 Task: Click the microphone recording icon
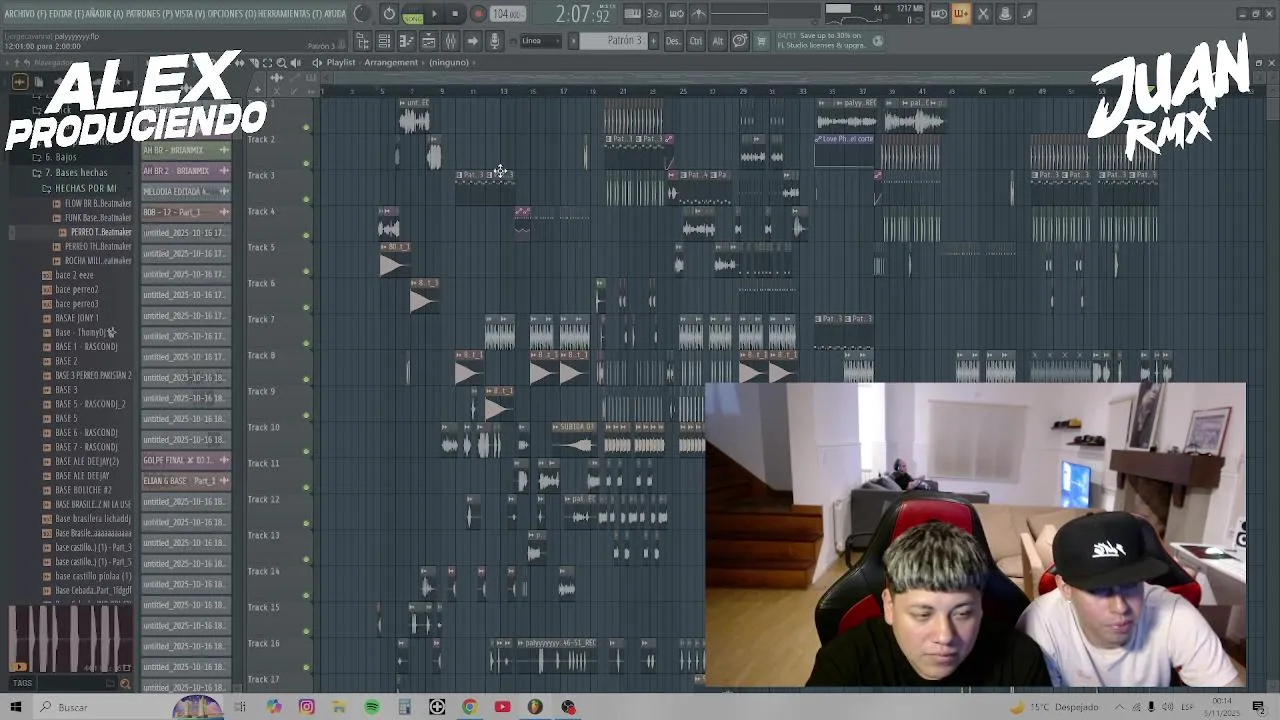494,41
